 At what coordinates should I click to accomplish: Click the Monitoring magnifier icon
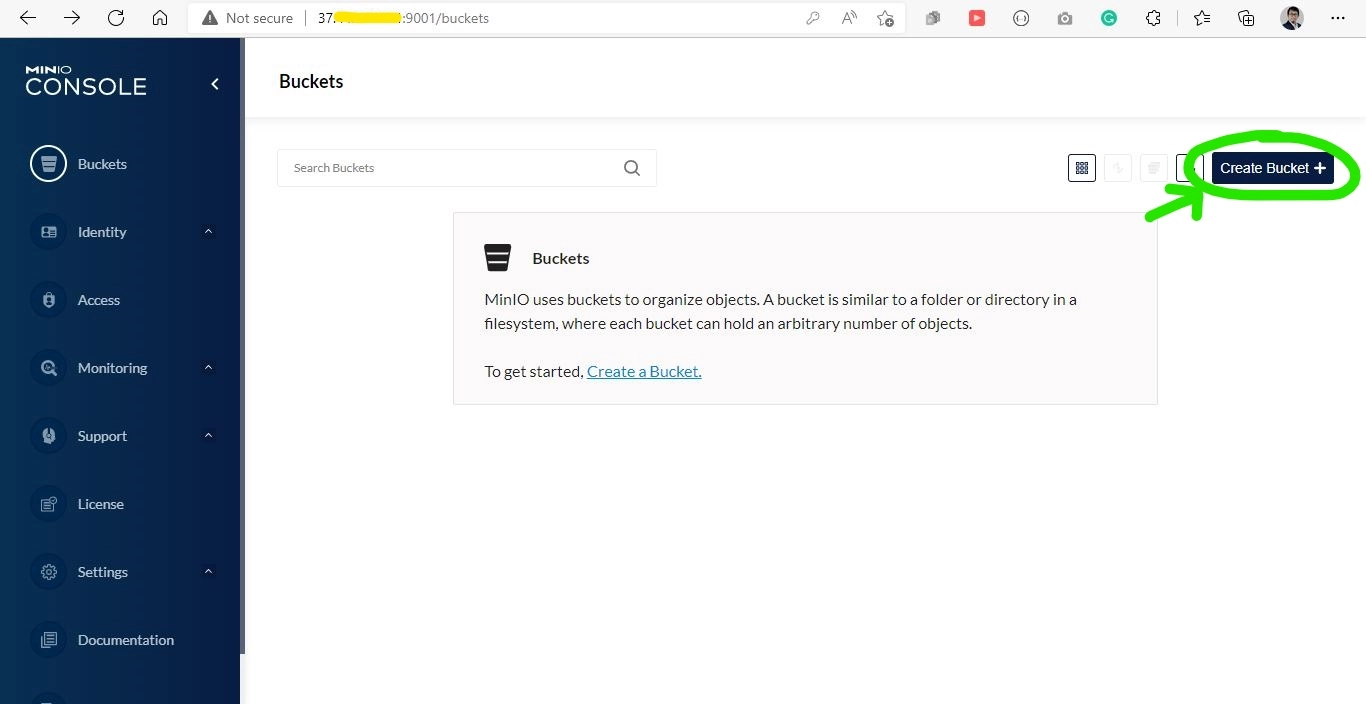point(48,368)
